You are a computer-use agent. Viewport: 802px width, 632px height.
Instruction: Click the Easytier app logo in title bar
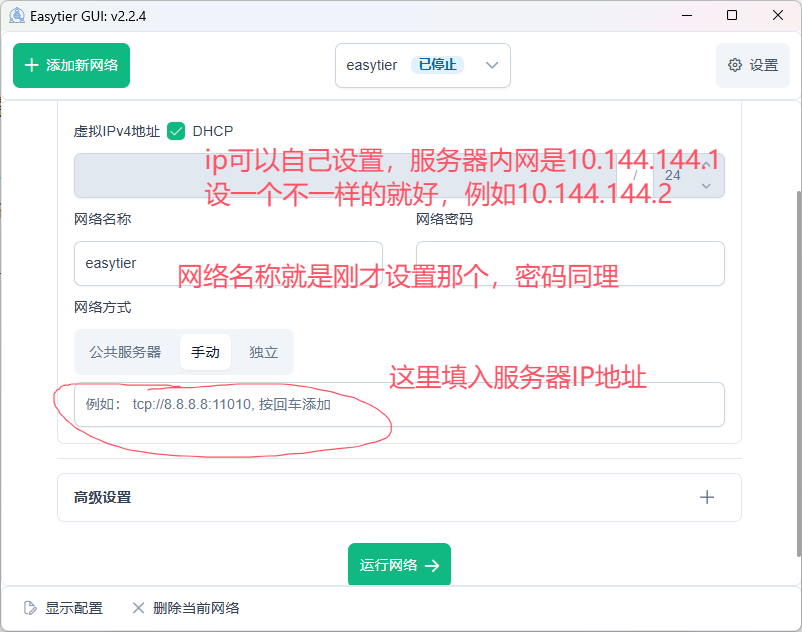(17, 16)
